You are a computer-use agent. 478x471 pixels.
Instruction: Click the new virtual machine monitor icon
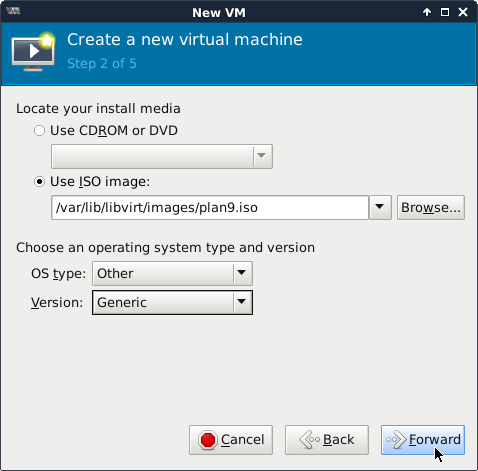[33, 52]
